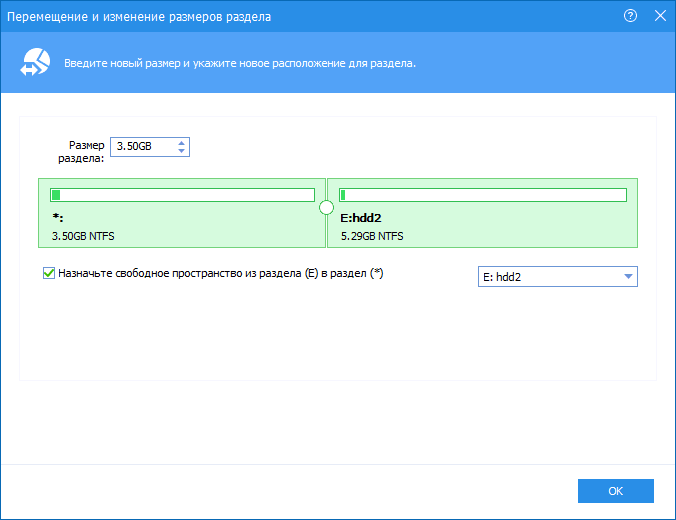Click the usage bar of the *: partition
The image size is (676, 520).
pyautogui.click(x=182, y=195)
